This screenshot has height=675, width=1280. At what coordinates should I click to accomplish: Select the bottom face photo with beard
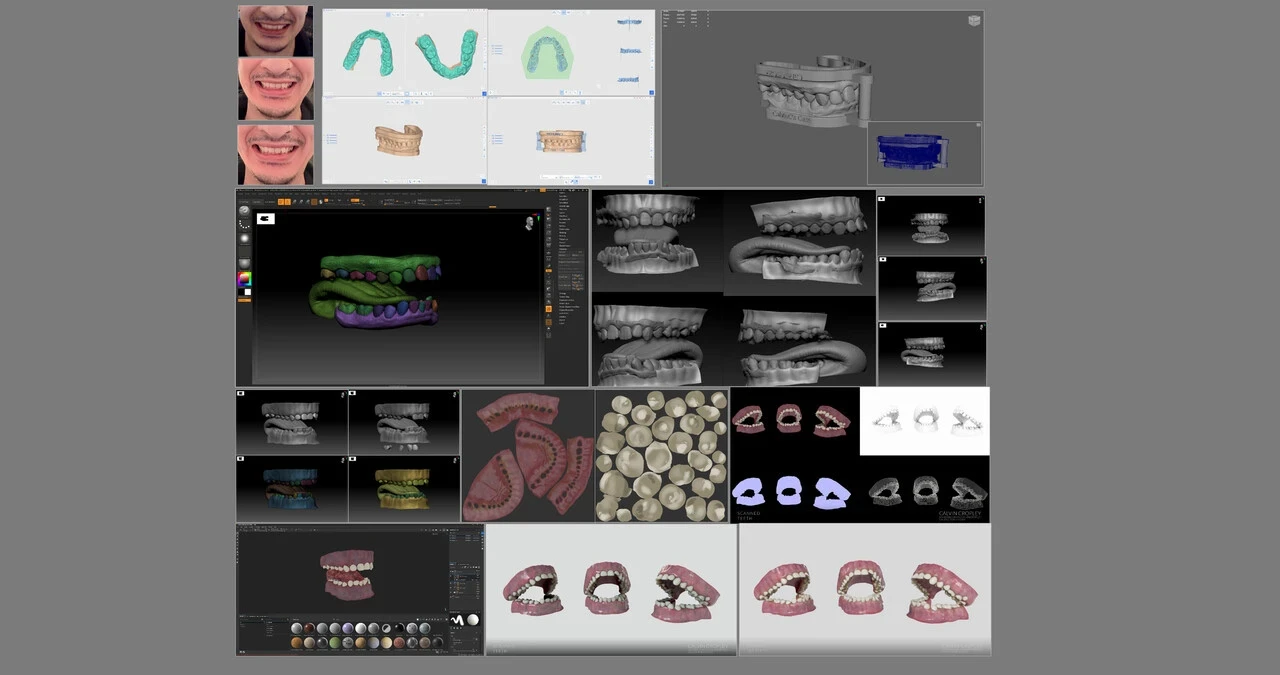click(x=276, y=154)
